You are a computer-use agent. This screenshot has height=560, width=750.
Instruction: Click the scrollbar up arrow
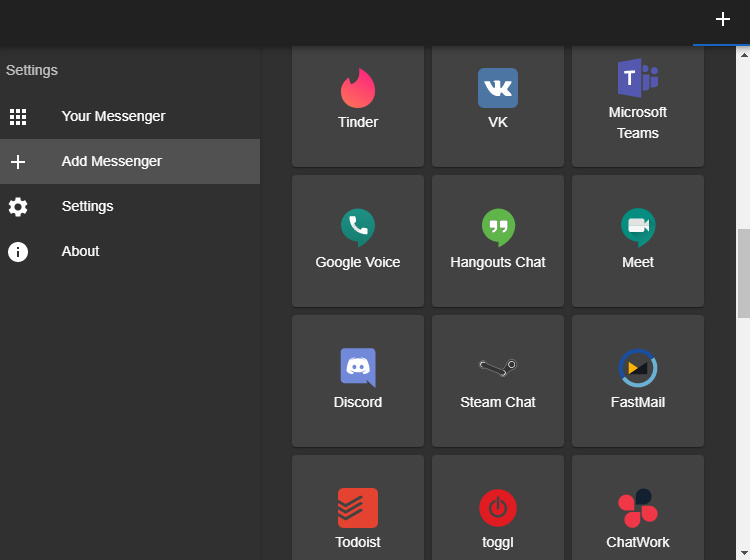pos(744,55)
